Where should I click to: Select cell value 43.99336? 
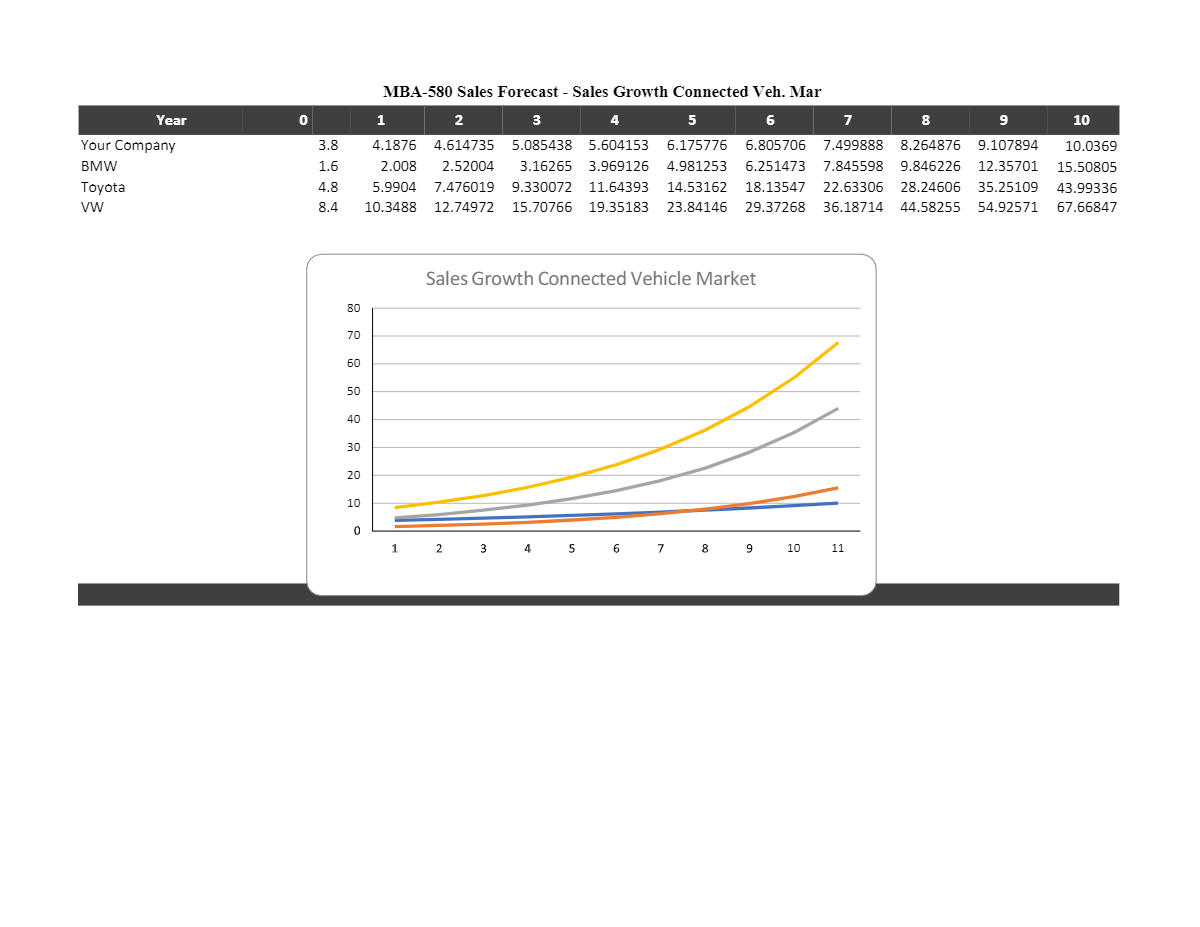coord(1087,188)
